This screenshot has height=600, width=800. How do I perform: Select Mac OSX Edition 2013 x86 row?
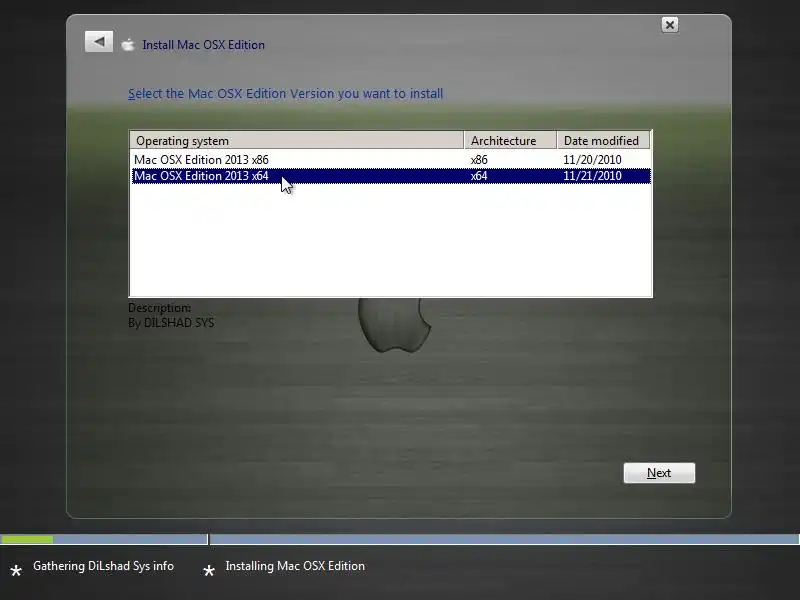coord(391,160)
